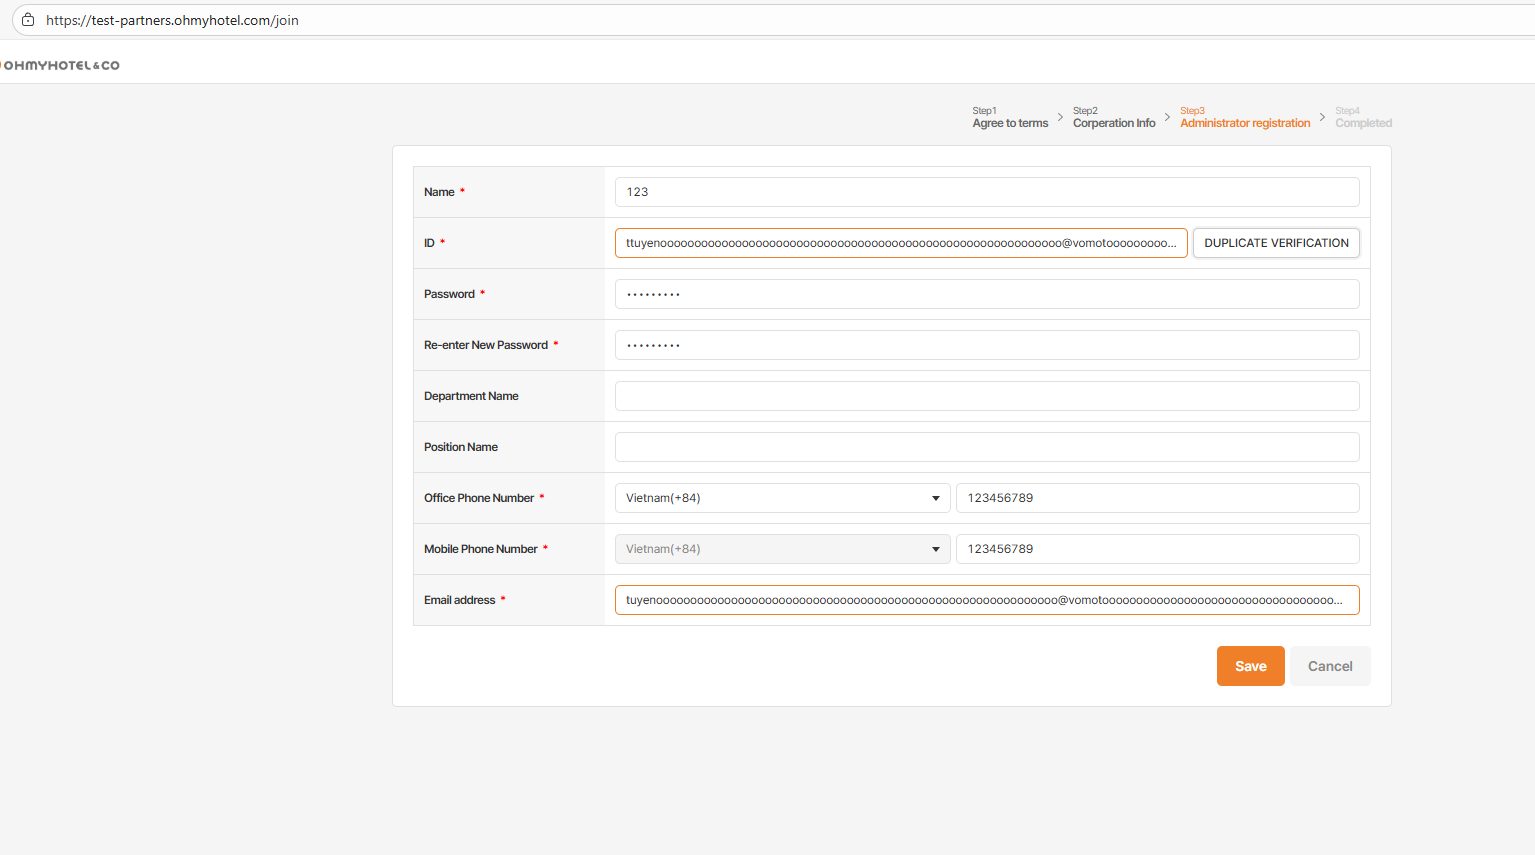Focus the Password field

point(986,294)
